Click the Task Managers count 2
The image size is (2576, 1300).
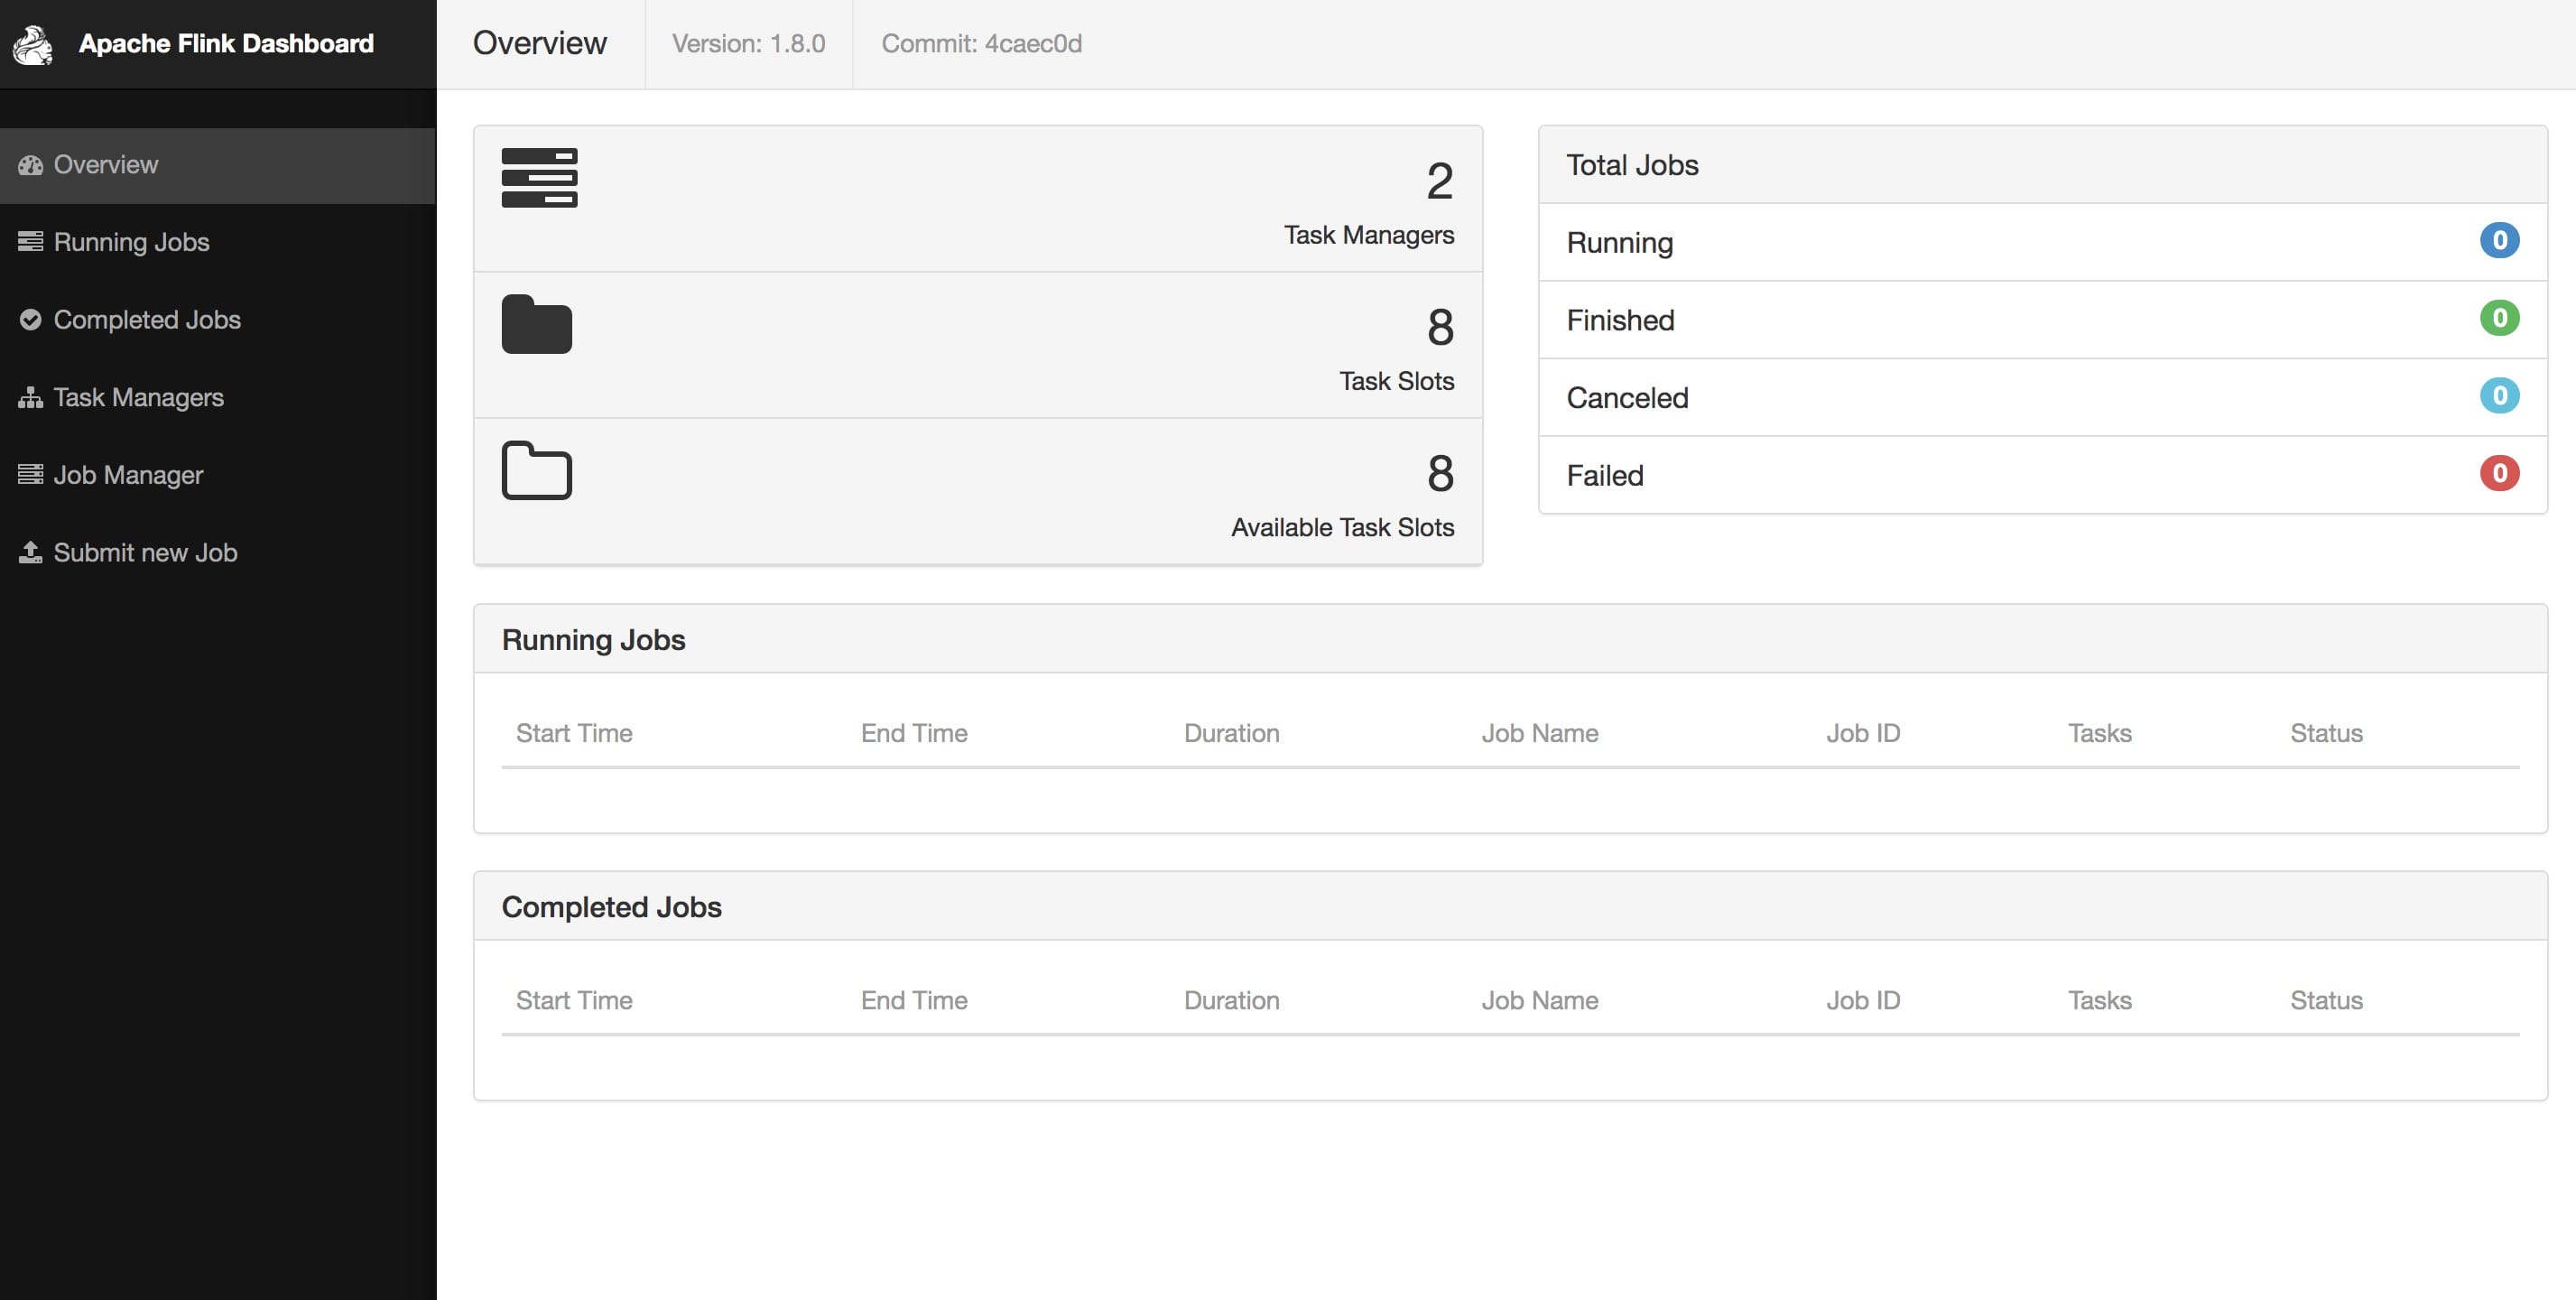coord(1440,181)
